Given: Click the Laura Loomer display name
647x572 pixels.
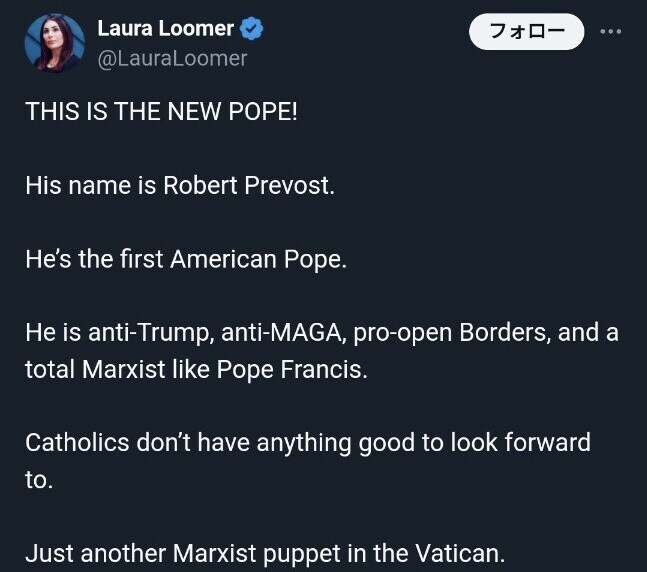Looking at the screenshot, I should pos(165,29).
